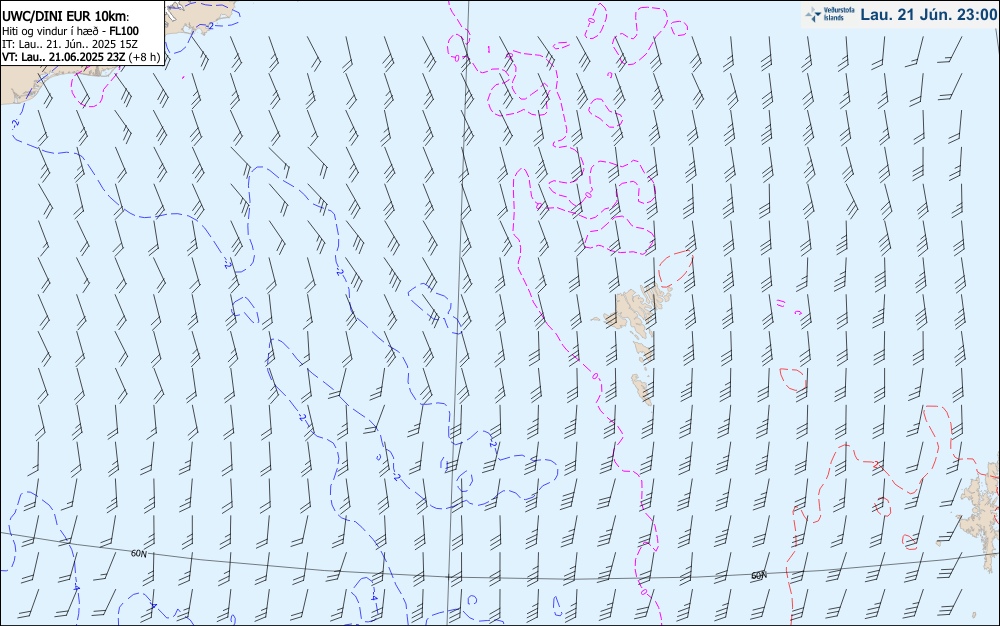Click the Veðurstofa Íslands logo
This screenshot has height=626, width=1000.
click(x=830, y=14)
